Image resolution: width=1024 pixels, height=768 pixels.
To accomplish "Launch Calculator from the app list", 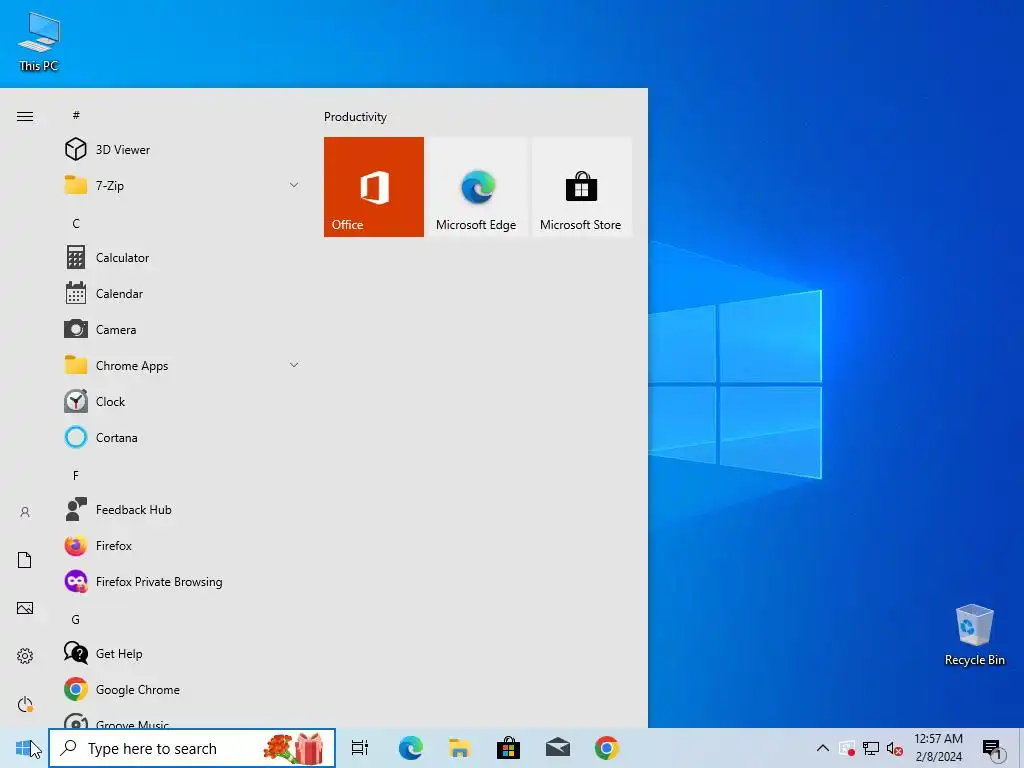I will click(182, 257).
